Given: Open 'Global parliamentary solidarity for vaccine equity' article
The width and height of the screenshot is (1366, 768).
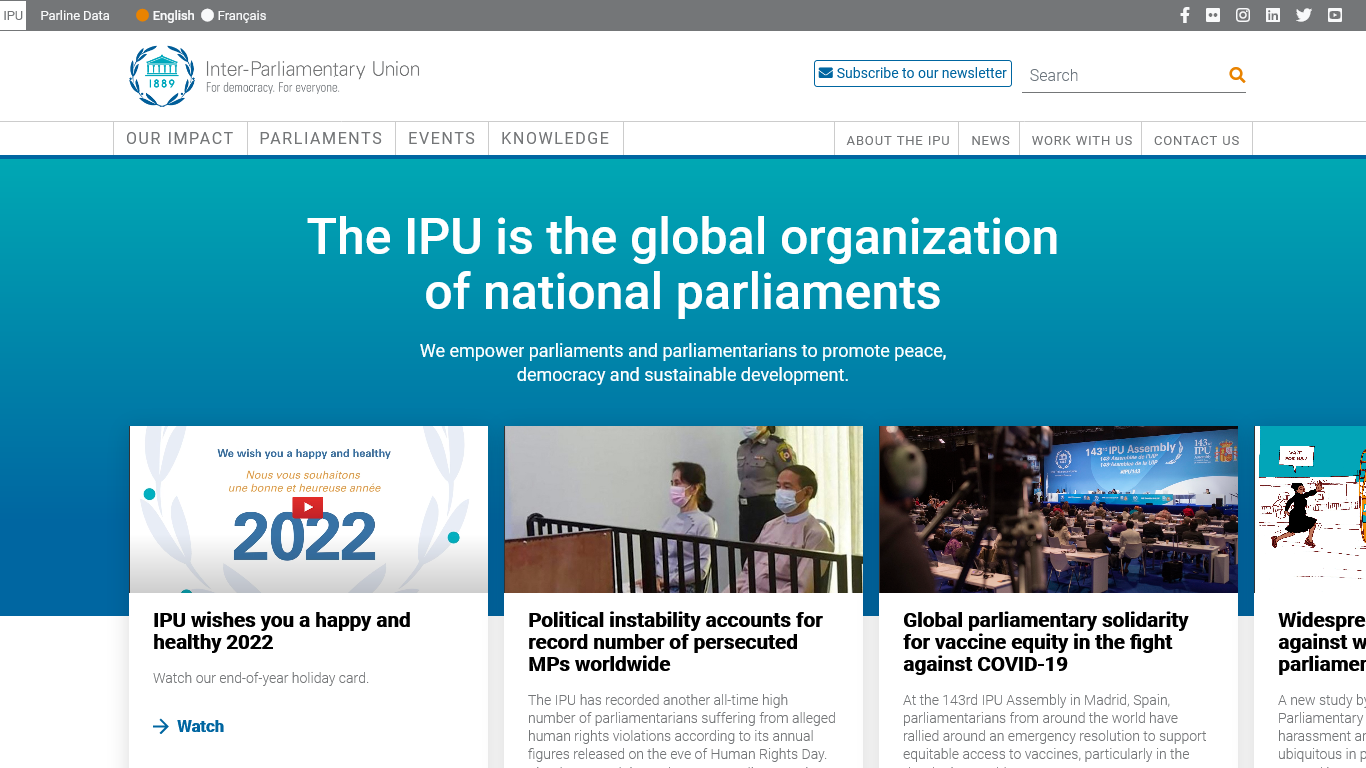Looking at the screenshot, I should [1045, 642].
